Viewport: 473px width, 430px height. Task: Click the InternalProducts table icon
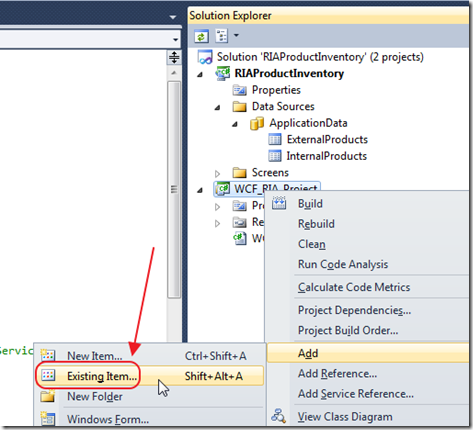275,156
